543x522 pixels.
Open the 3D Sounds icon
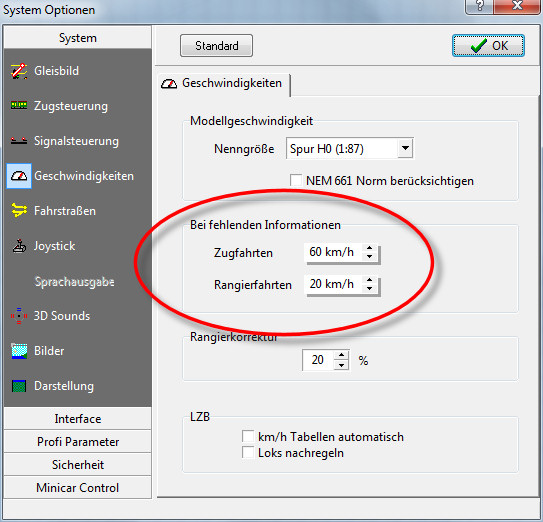click(19, 316)
